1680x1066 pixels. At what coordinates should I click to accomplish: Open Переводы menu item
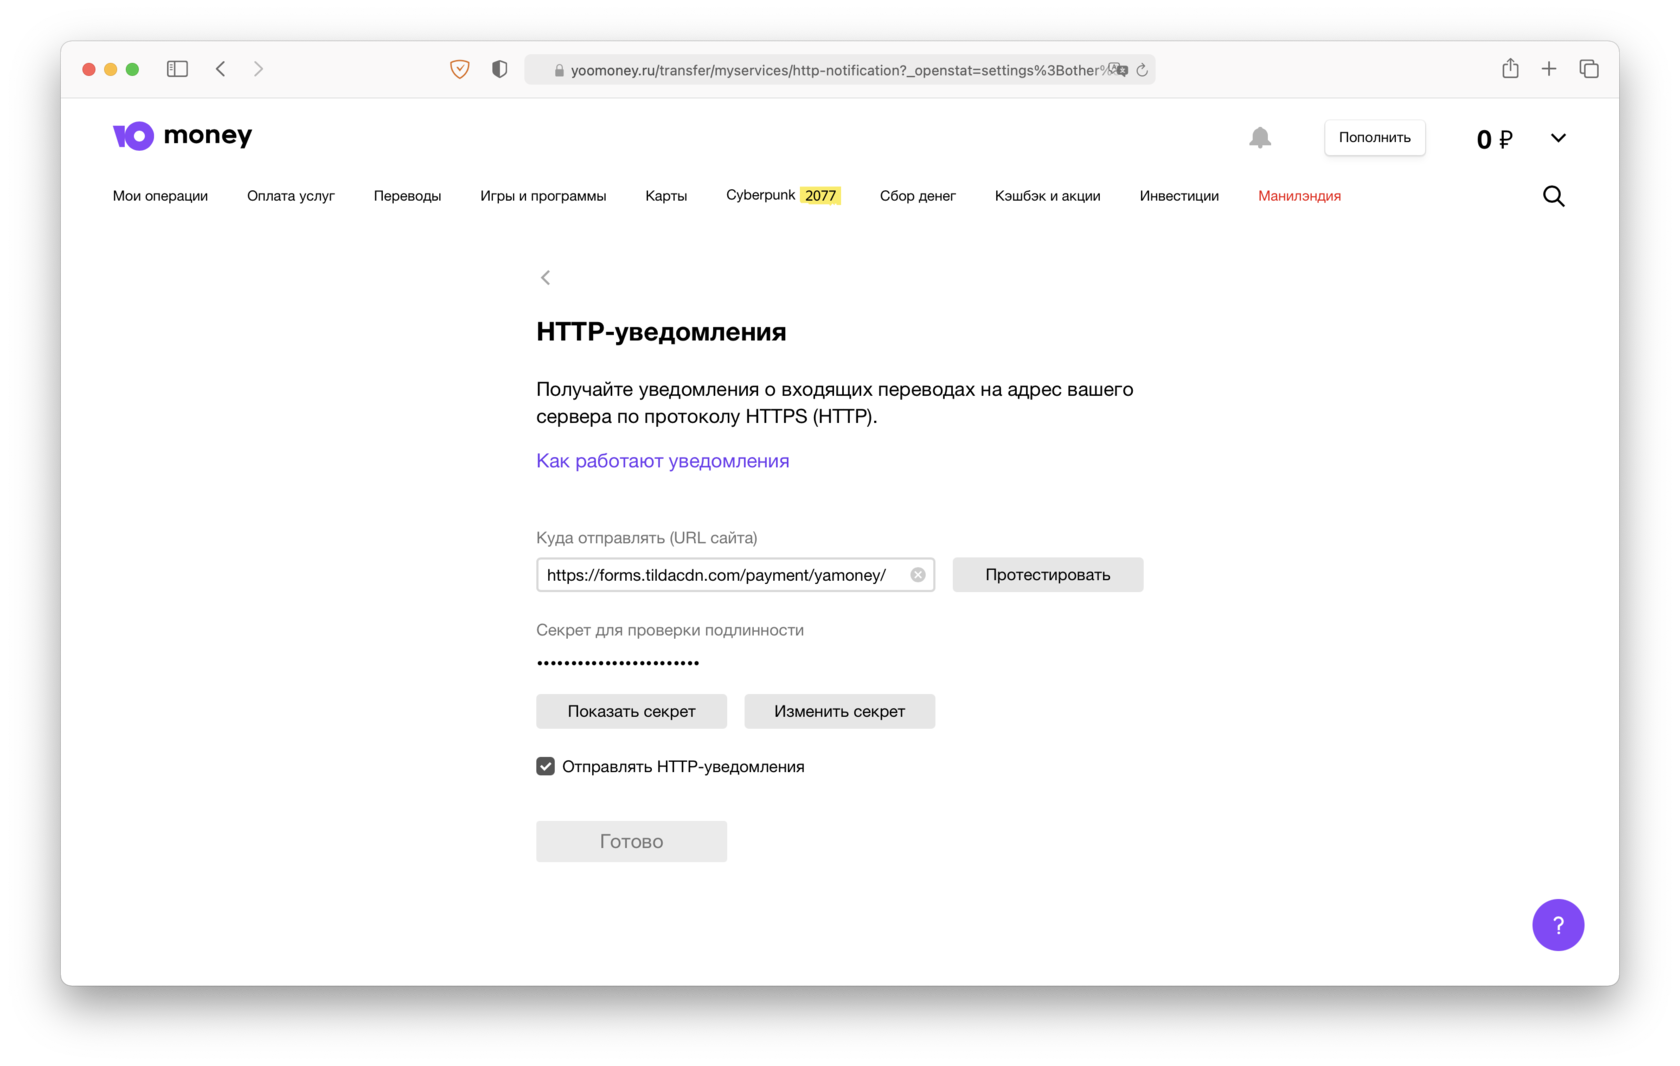coord(407,196)
